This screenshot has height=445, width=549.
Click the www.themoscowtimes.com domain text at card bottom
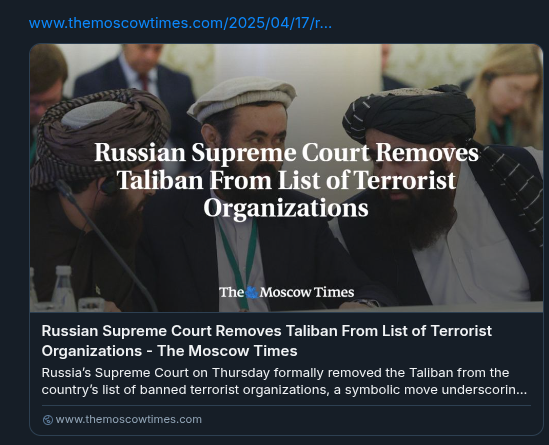[128, 419]
